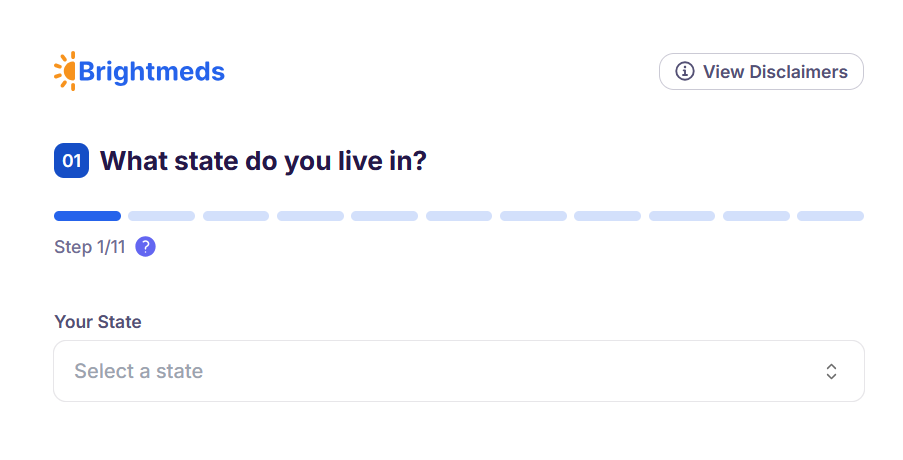903x460 pixels.
Task: Click the Your State field label
Action: tap(98, 322)
